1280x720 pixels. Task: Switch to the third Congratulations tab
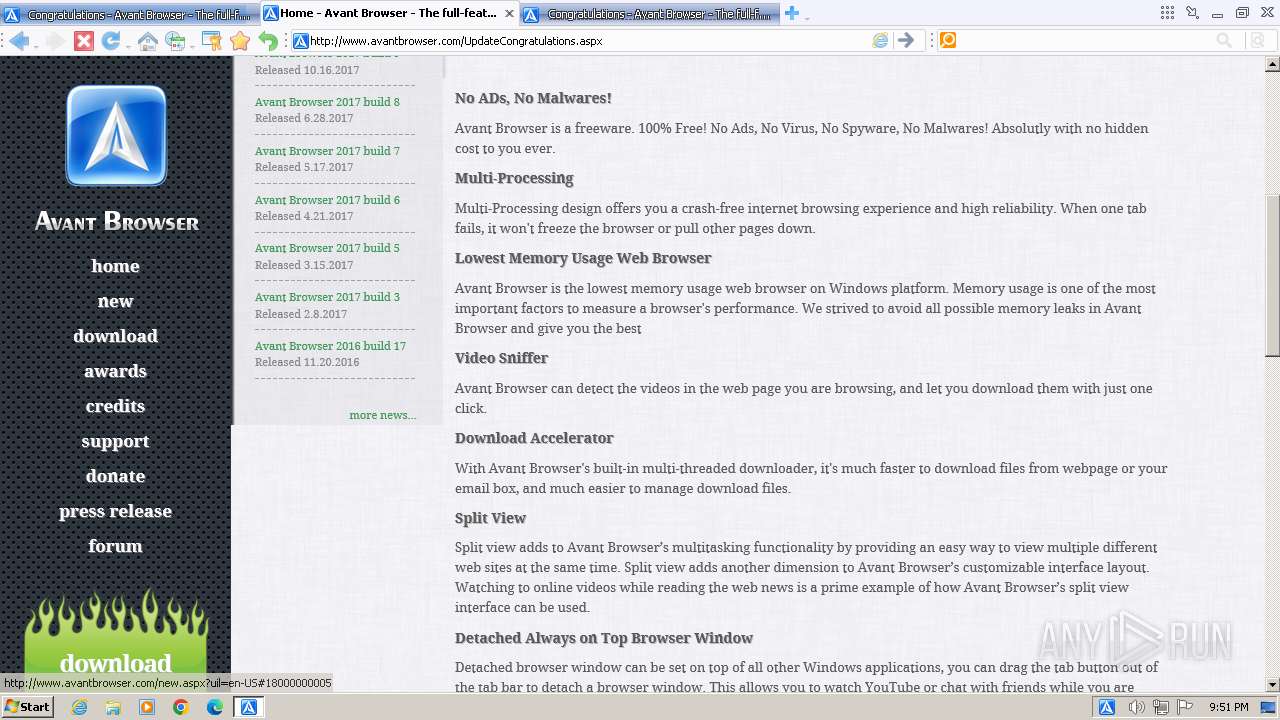click(x=650, y=14)
